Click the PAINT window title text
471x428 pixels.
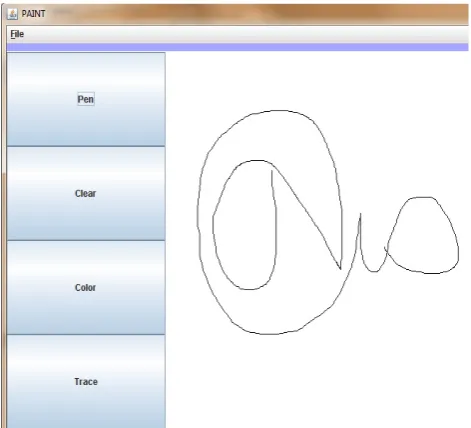coord(33,14)
